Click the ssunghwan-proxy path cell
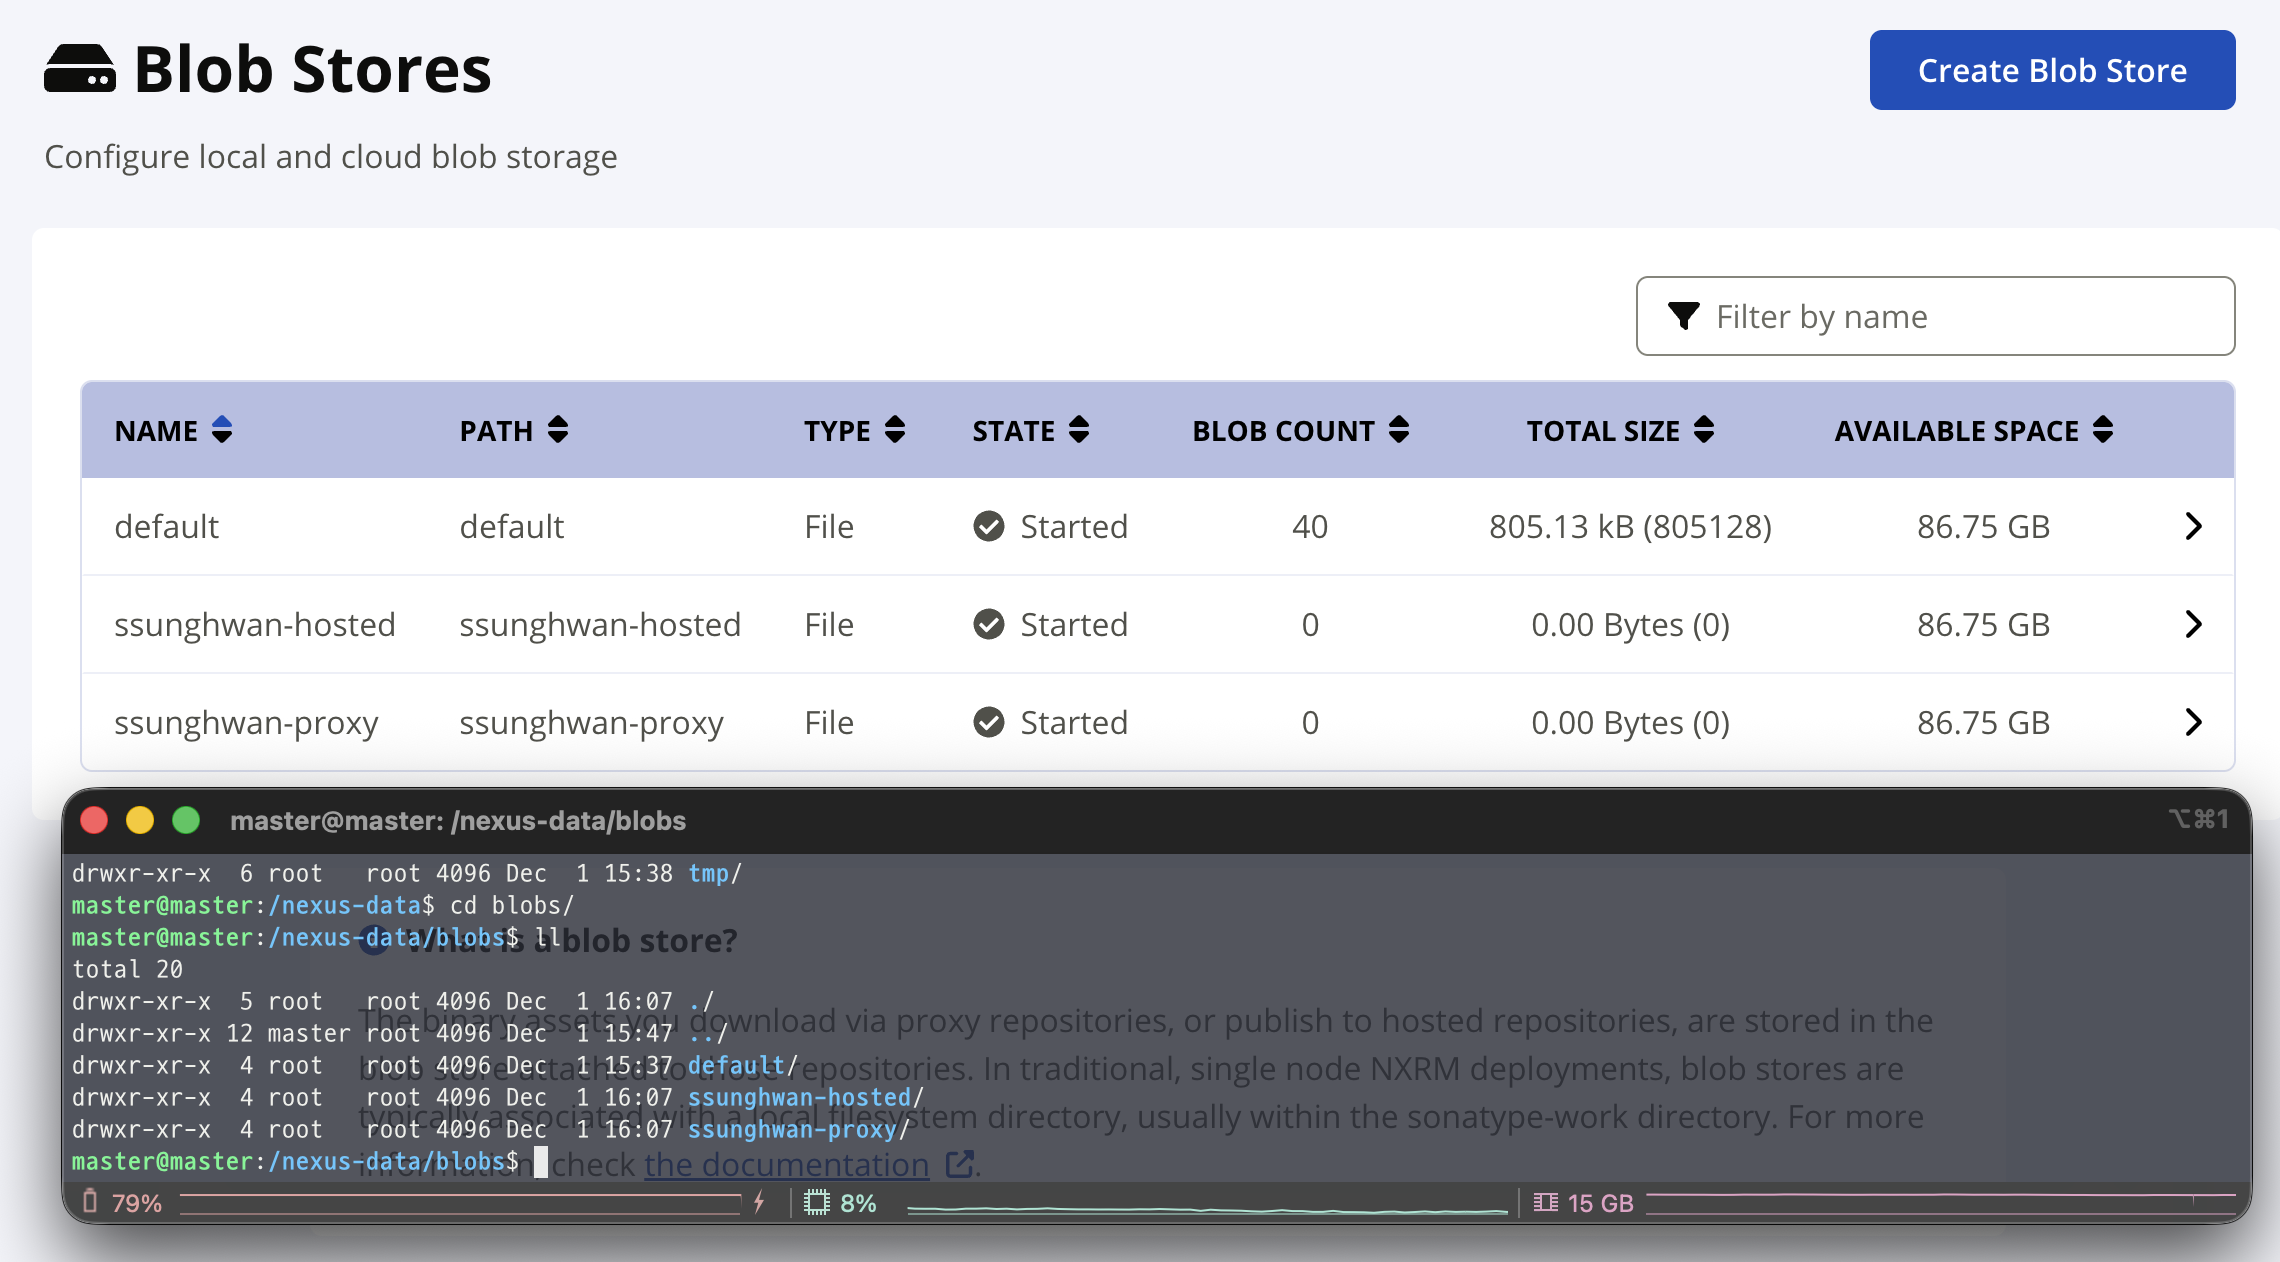 (591, 722)
